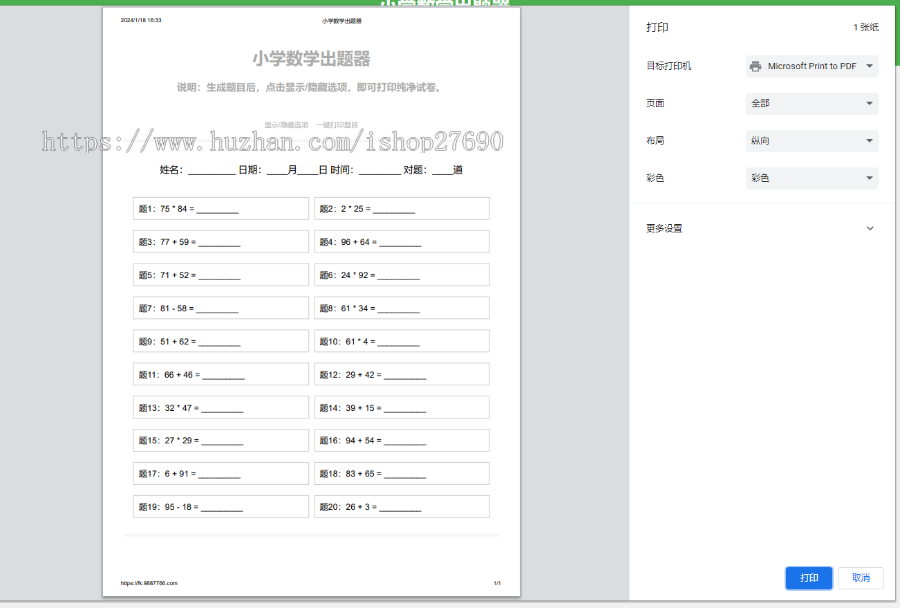Click the 说明 instruction line in preview
Screen dimensions: 900x608
(311, 87)
